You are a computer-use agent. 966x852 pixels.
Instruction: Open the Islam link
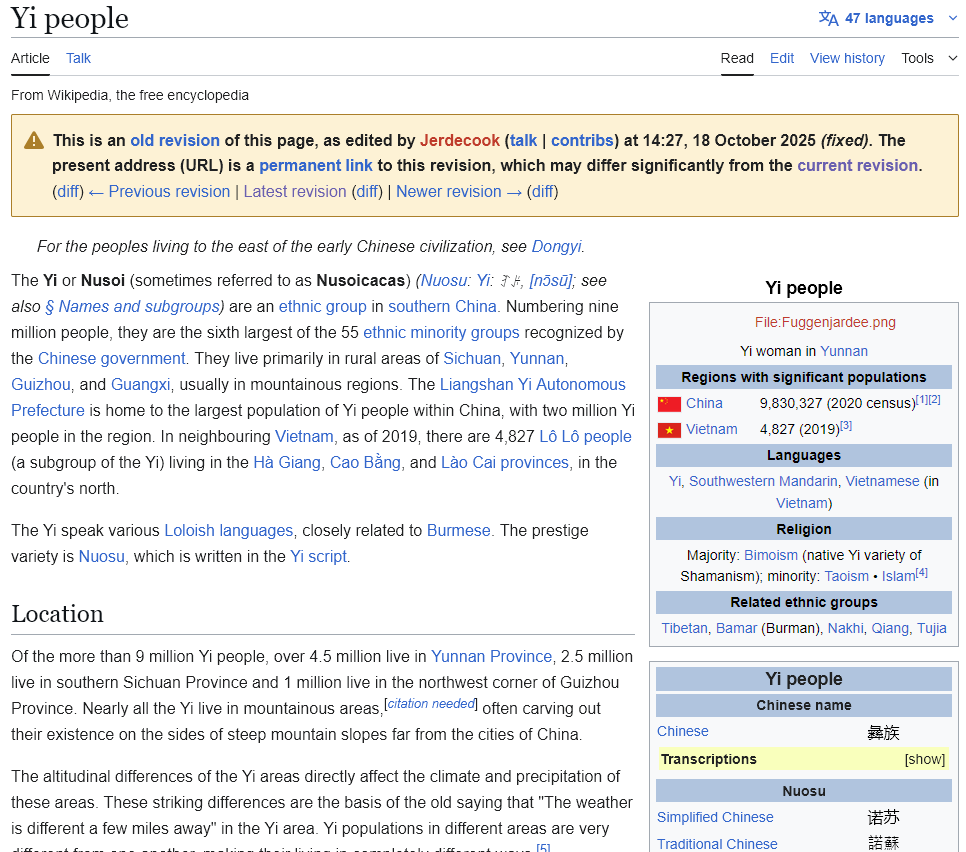898,576
